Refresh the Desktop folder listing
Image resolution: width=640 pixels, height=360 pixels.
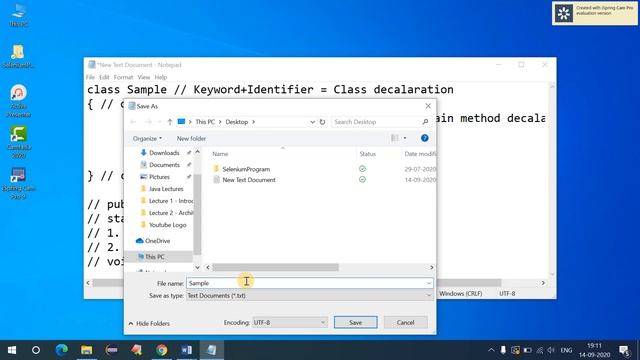[322, 122]
